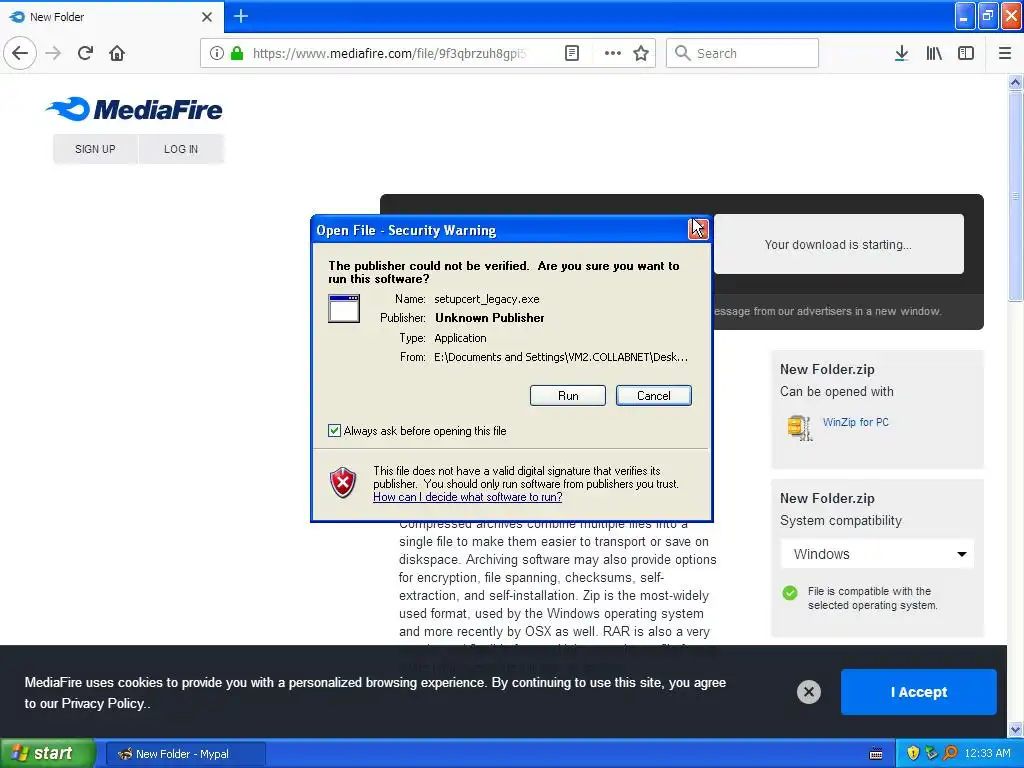Viewport: 1024px width, 768px height.
Task: Click the MediaFire logo
Action: tap(134, 109)
